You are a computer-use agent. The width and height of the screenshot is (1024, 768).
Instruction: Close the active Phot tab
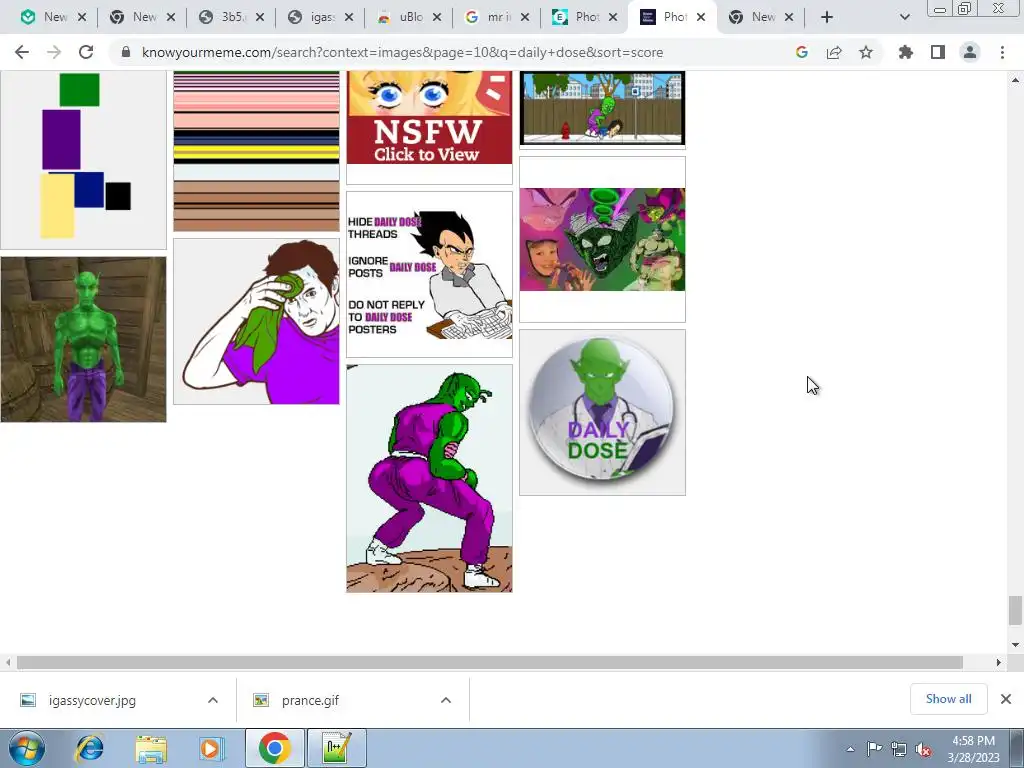(701, 18)
